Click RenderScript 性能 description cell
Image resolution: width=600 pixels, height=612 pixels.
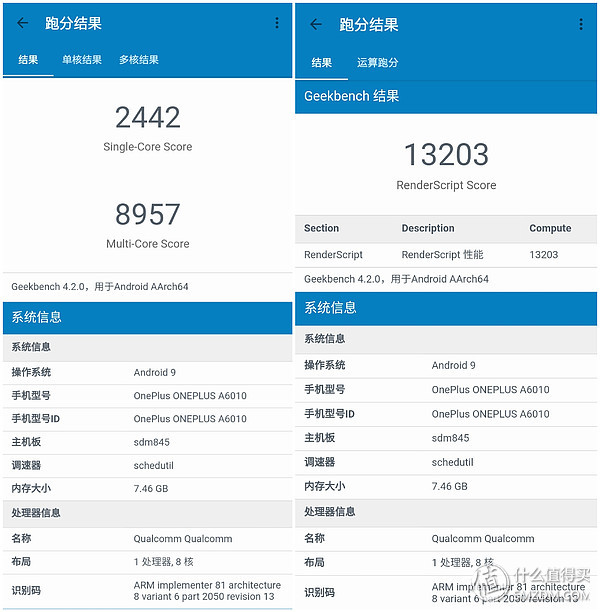[442, 254]
